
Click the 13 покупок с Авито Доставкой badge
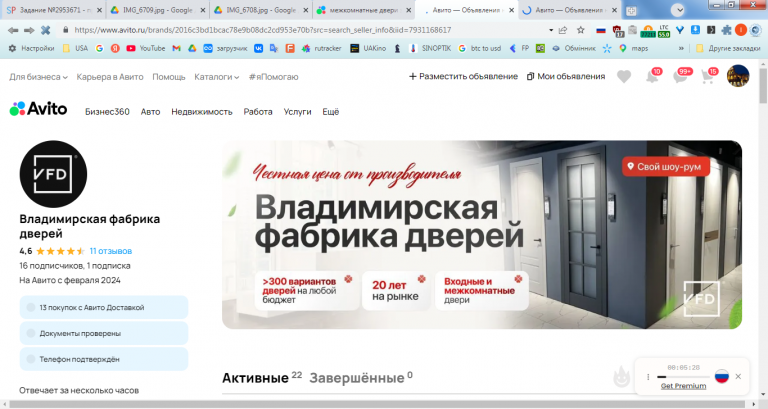pyautogui.click(x=104, y=307)
